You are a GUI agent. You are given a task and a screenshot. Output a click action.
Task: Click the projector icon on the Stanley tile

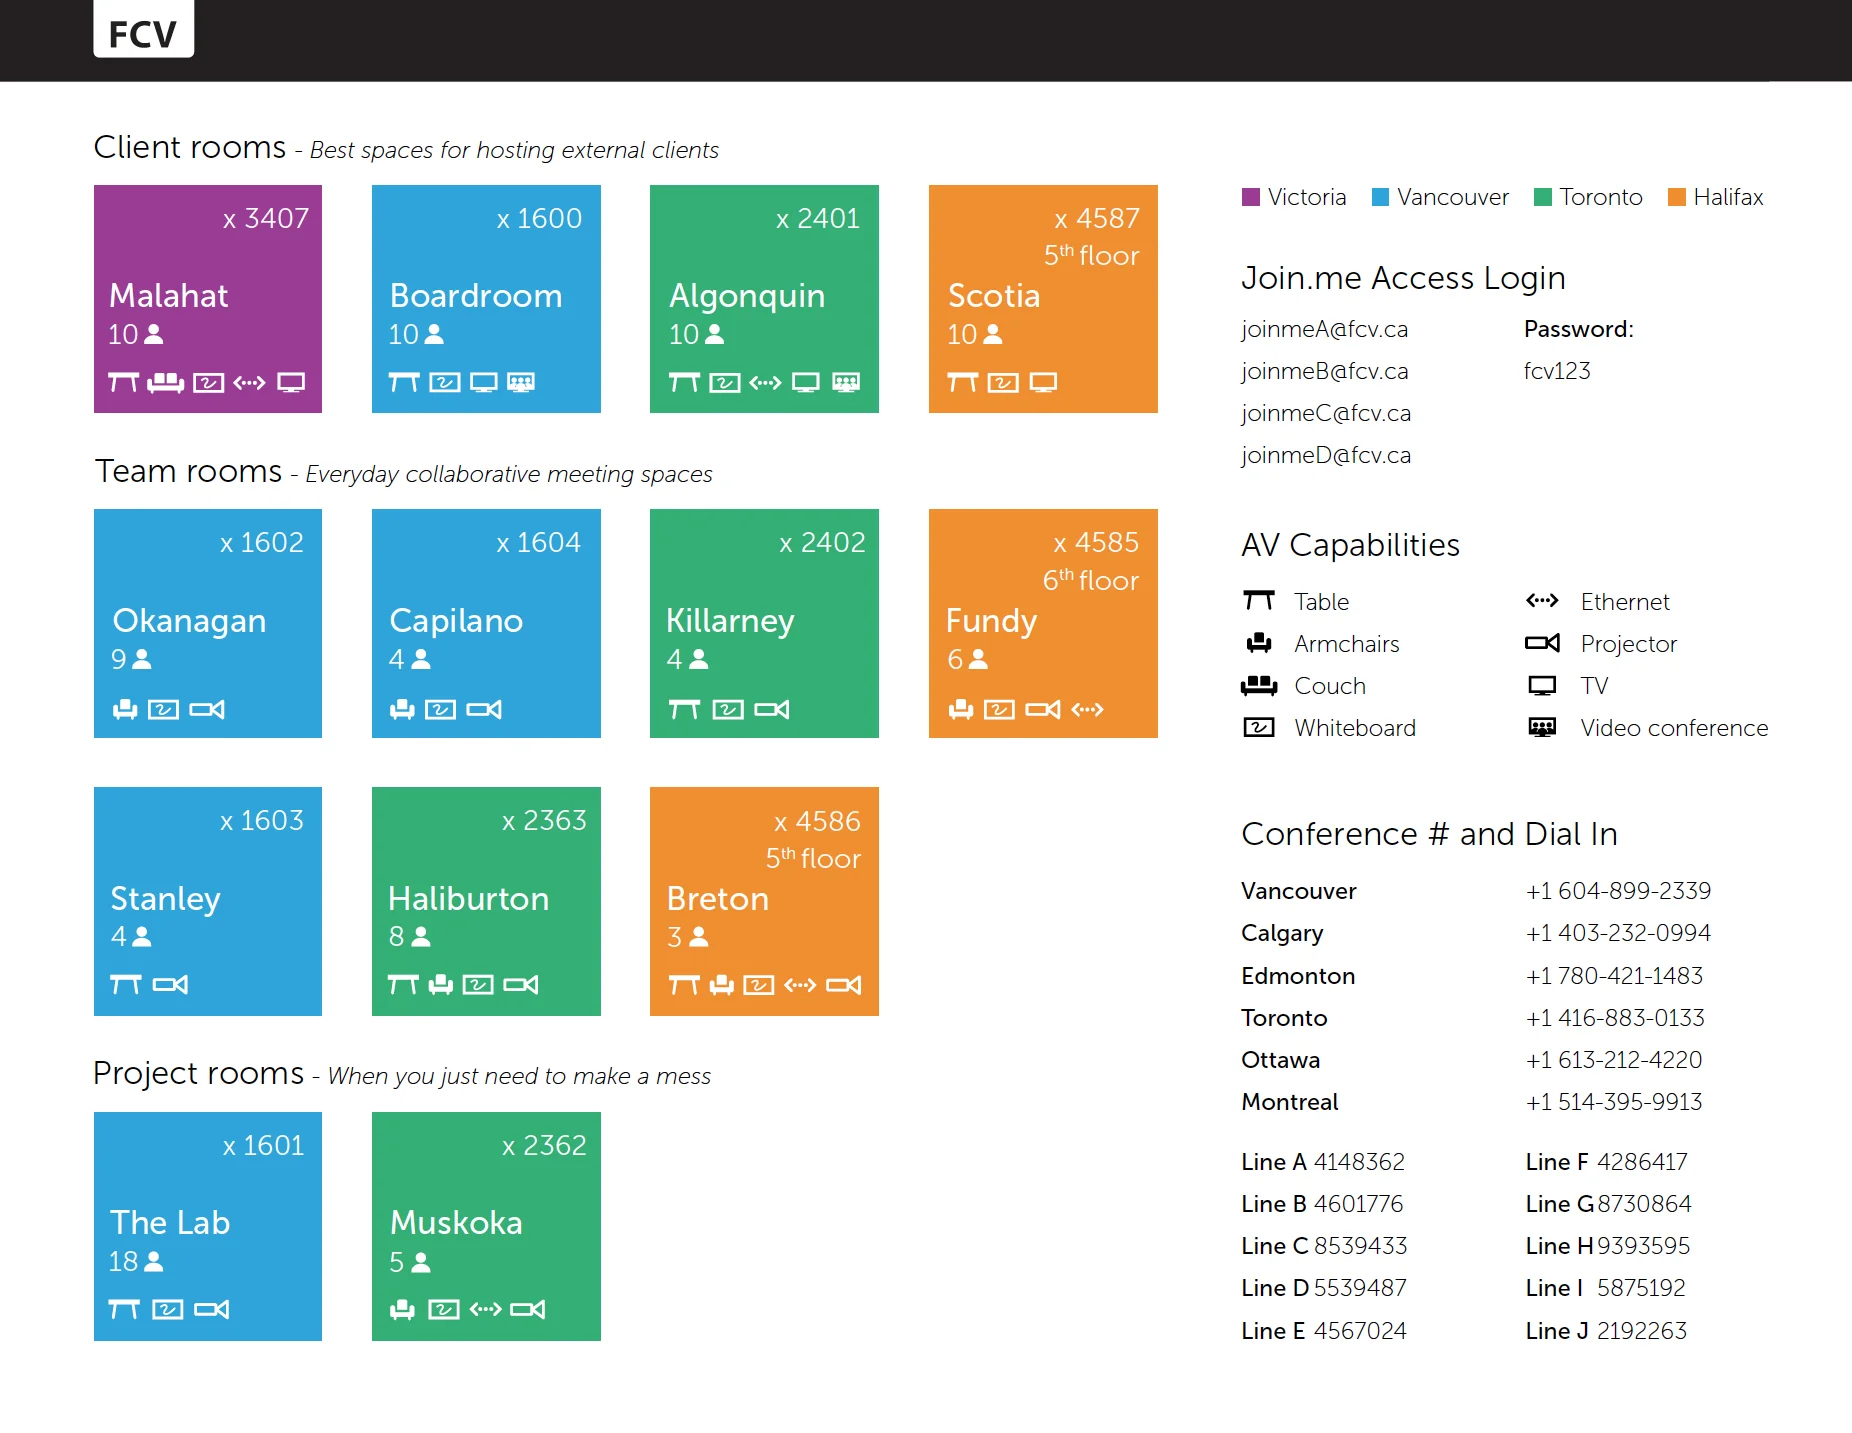tap(170, 985)
